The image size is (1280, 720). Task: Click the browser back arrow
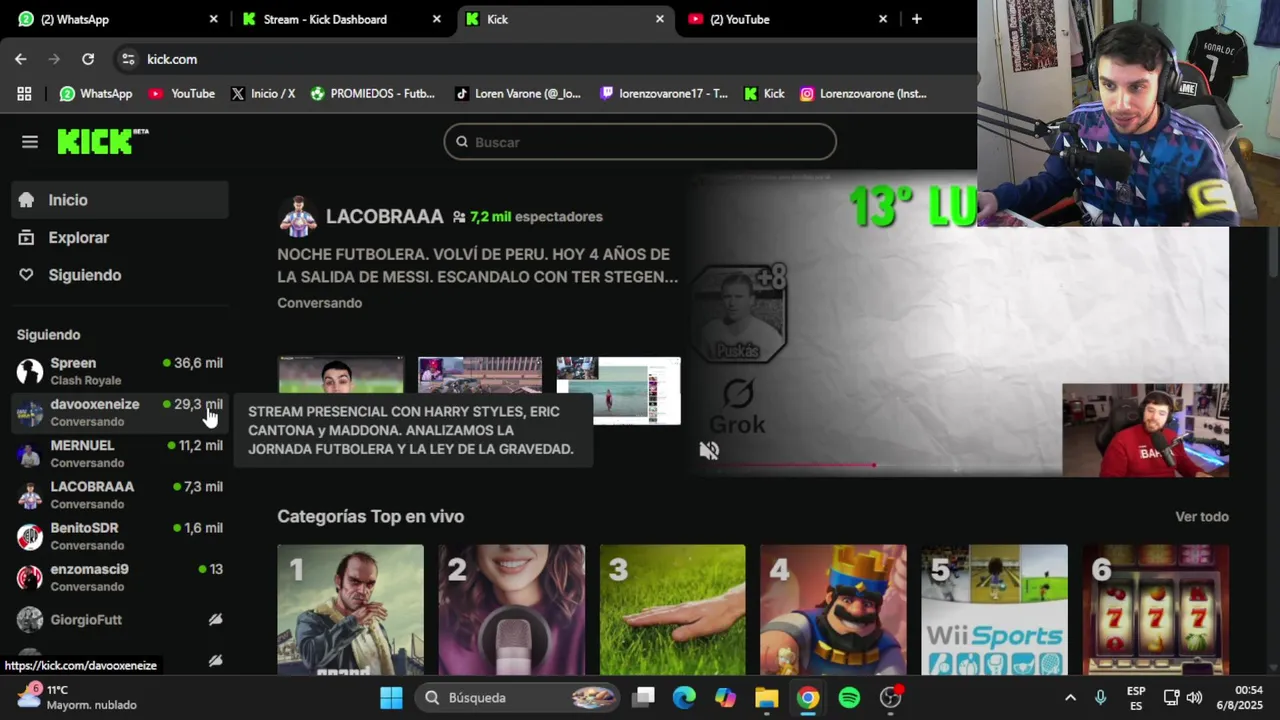[x=21, y=59]
